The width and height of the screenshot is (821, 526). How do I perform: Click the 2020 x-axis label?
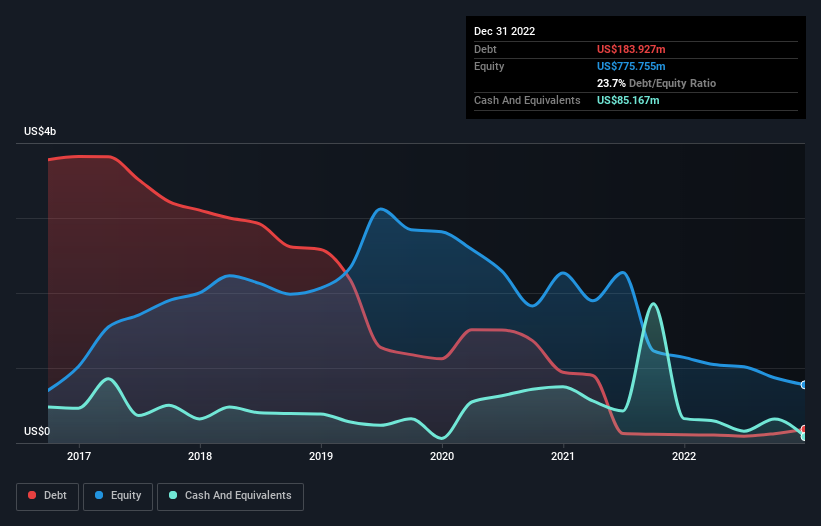(x=442, y=456)
